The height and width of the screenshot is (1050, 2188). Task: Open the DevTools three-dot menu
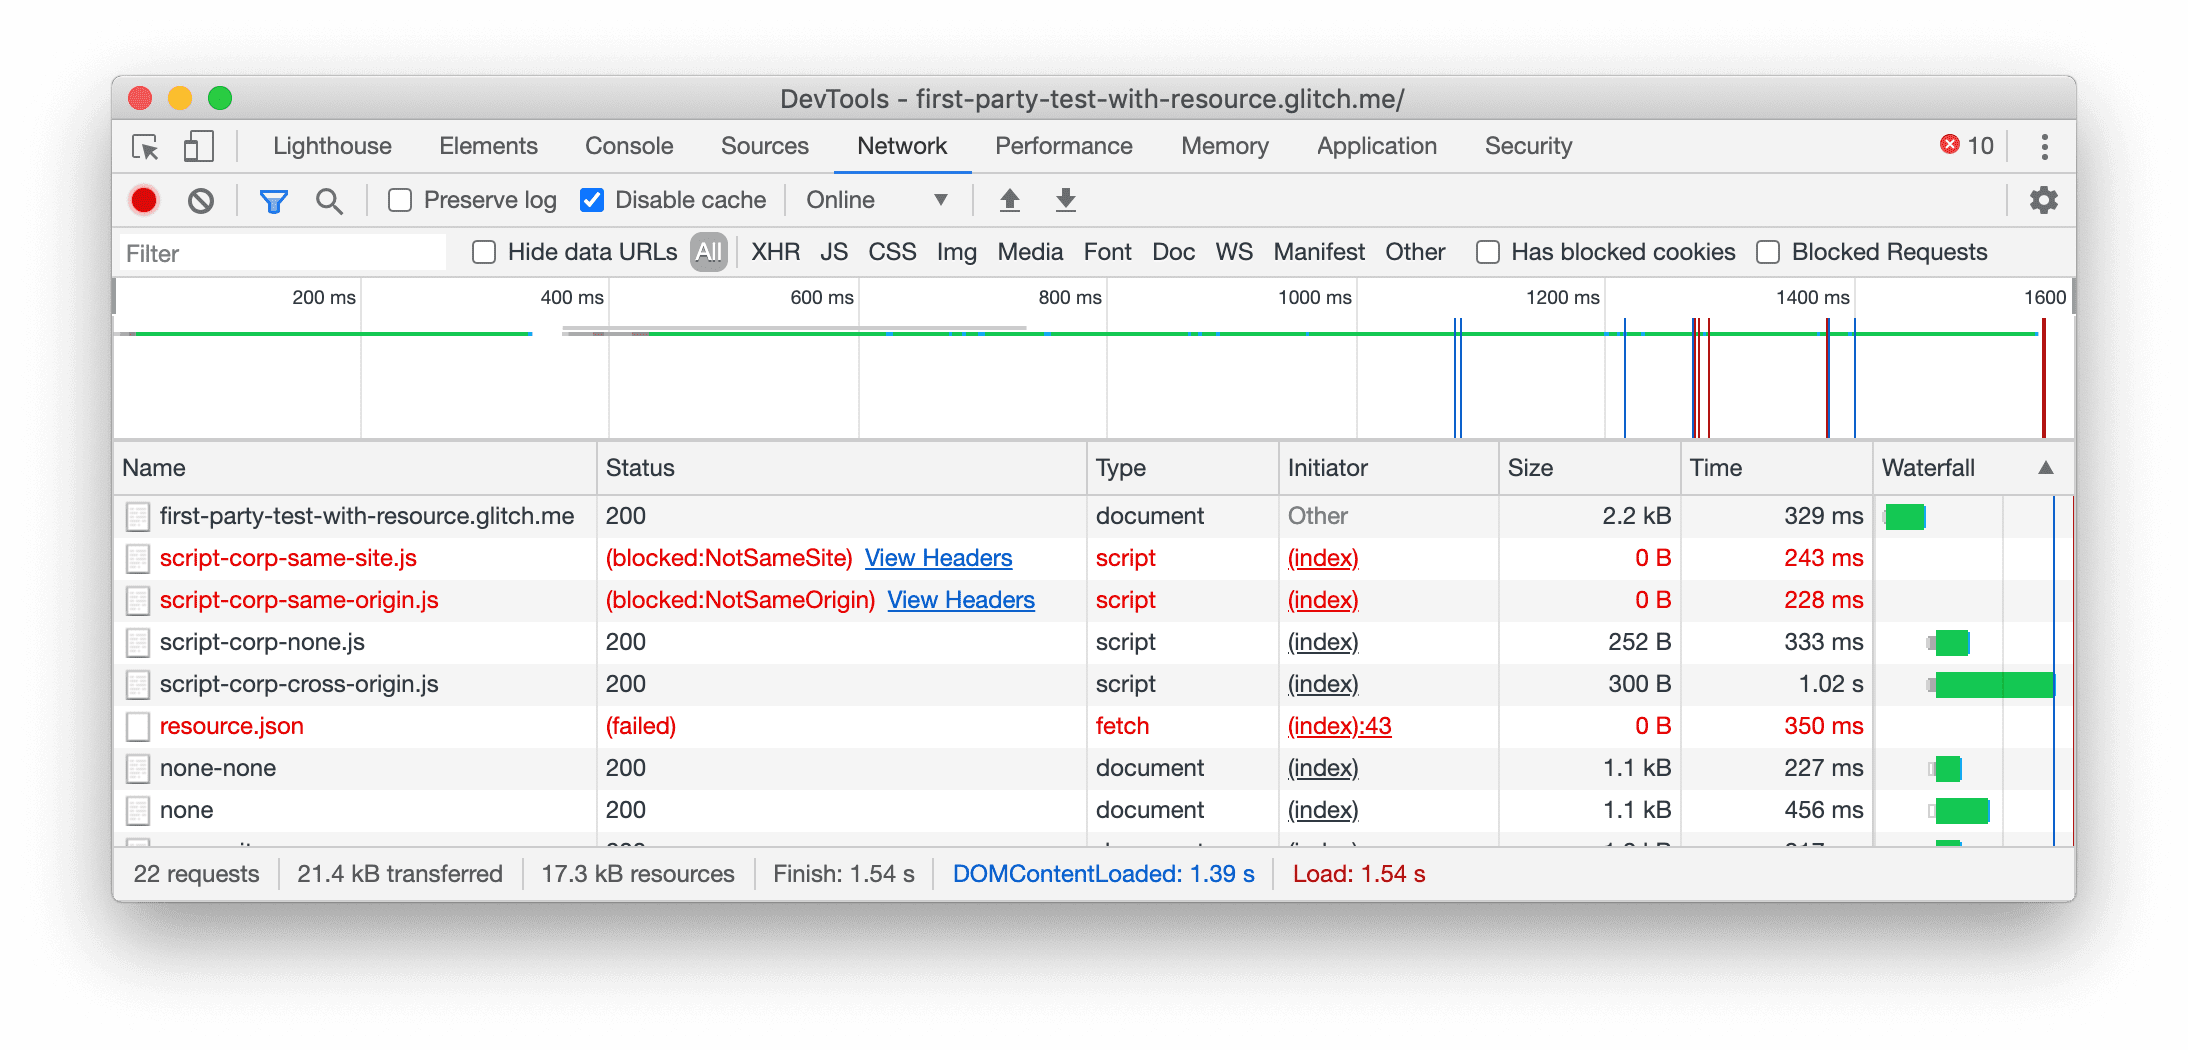(2044, 146)
